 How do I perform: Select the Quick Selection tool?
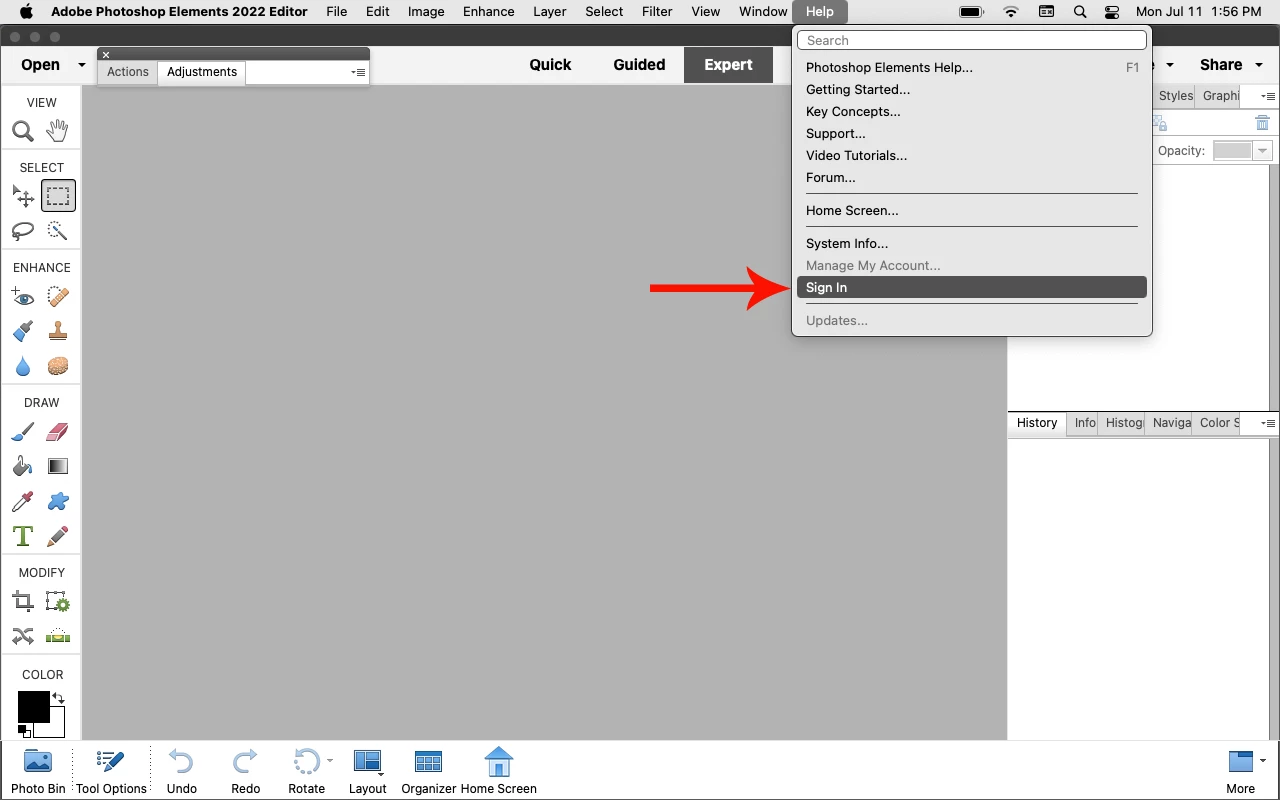(58, 231)
